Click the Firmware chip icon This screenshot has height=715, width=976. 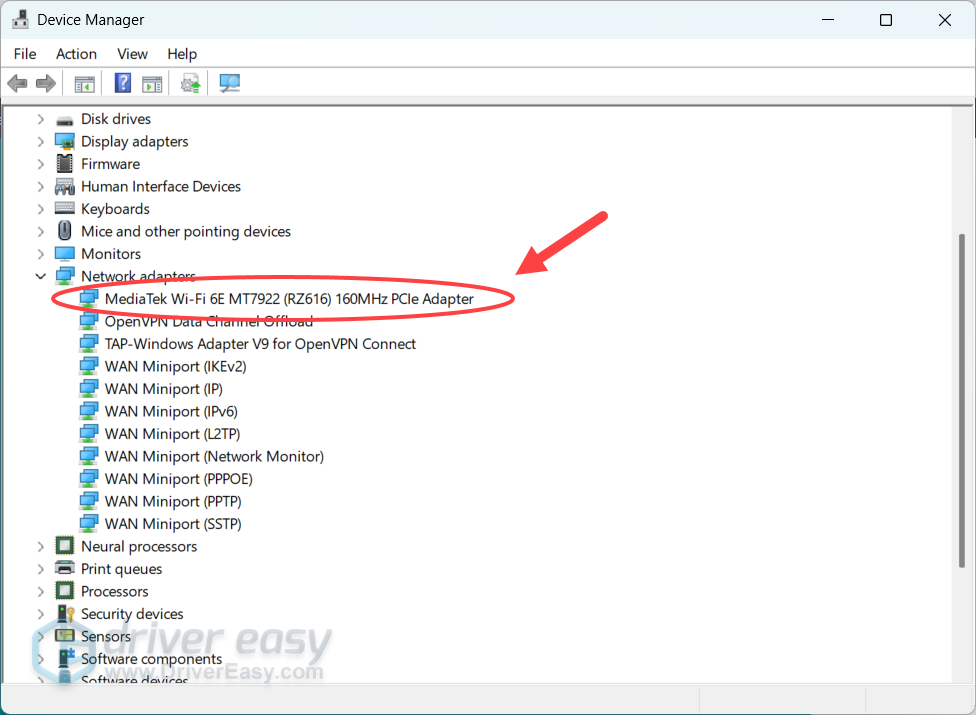click(65, 164)
